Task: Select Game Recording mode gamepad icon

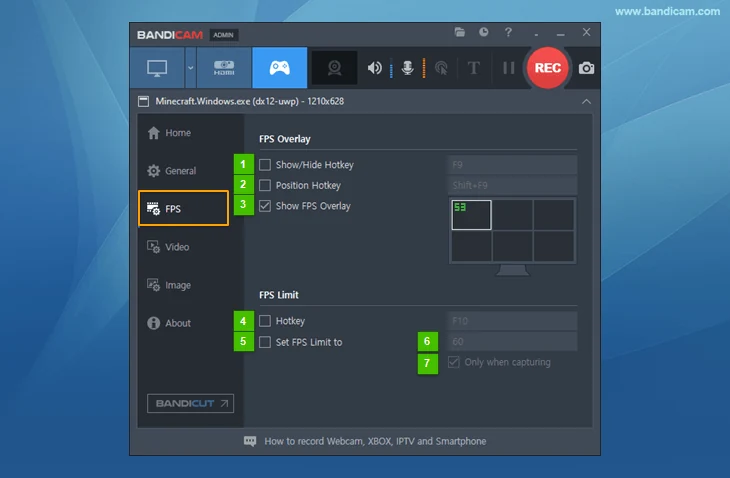Action: click(279, 68)
